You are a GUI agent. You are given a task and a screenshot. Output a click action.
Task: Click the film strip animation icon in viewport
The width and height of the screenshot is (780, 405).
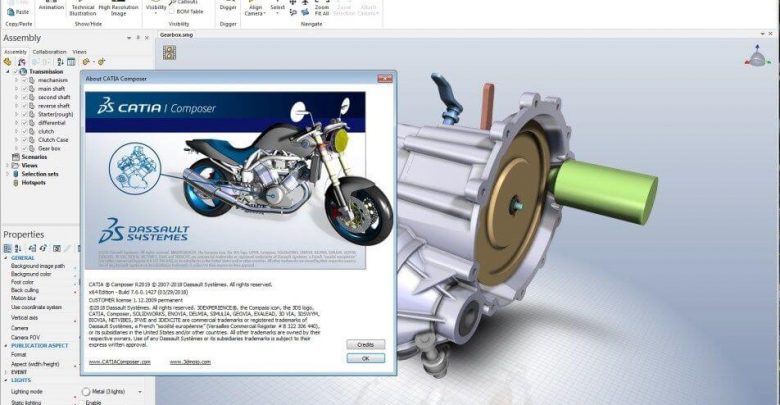pos(169,52)
